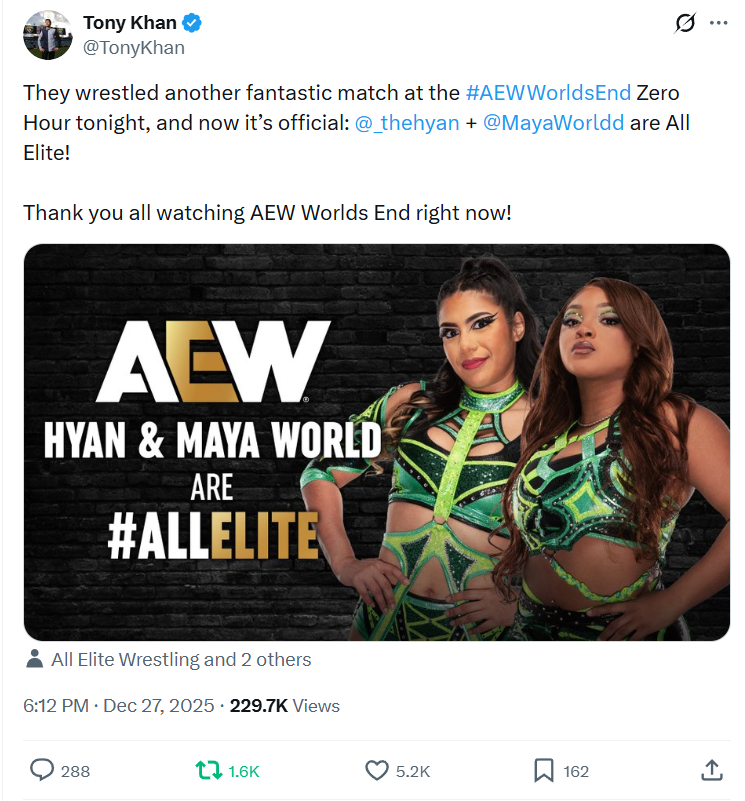
Task: Repost this tweet with the retweet icon
Action: pyautogui.click(x=208, y=770)
